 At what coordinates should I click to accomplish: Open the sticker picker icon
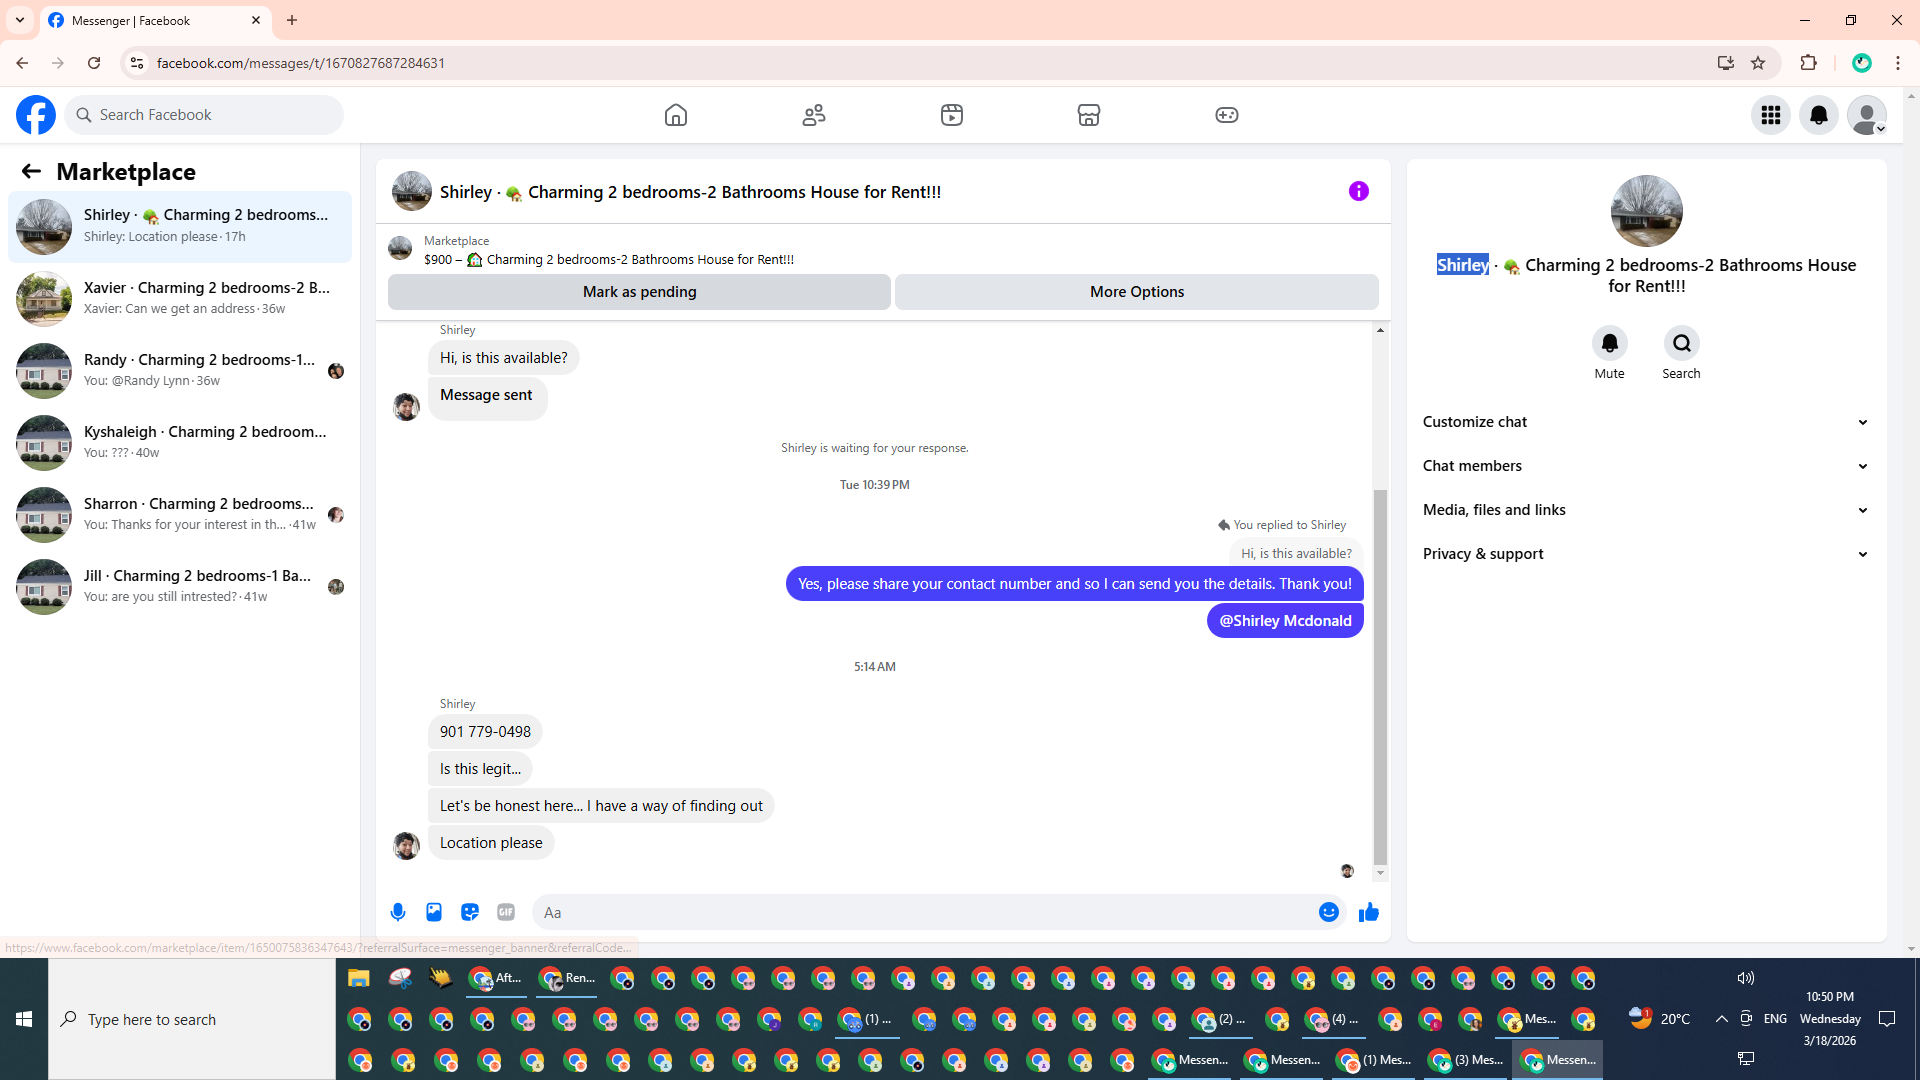pos(470,912)
